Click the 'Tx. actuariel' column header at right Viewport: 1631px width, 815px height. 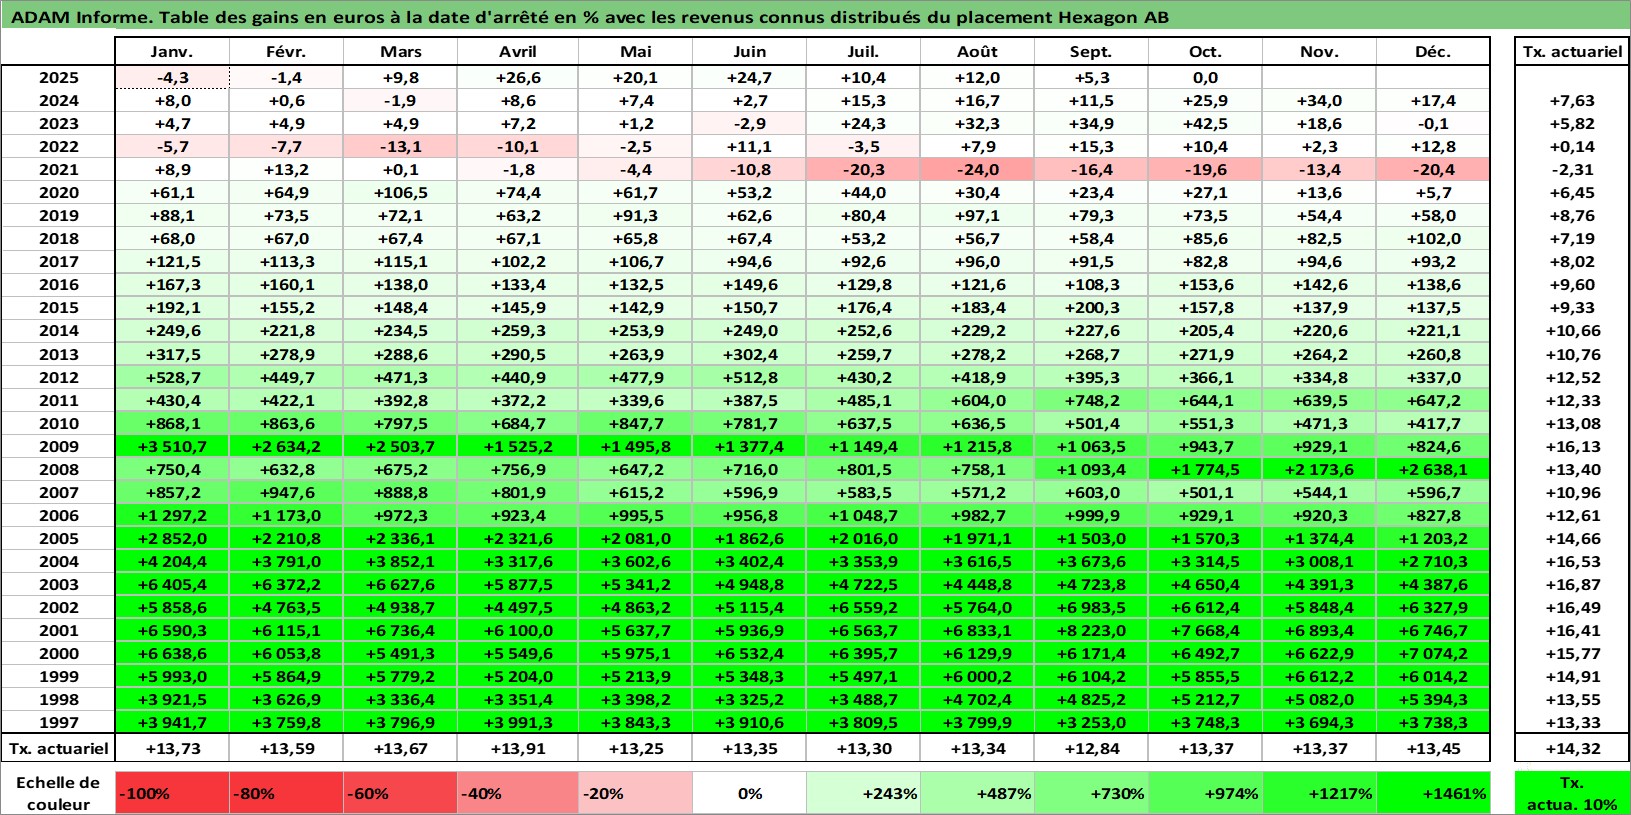pyautogui.click(x=1572, y=52)
